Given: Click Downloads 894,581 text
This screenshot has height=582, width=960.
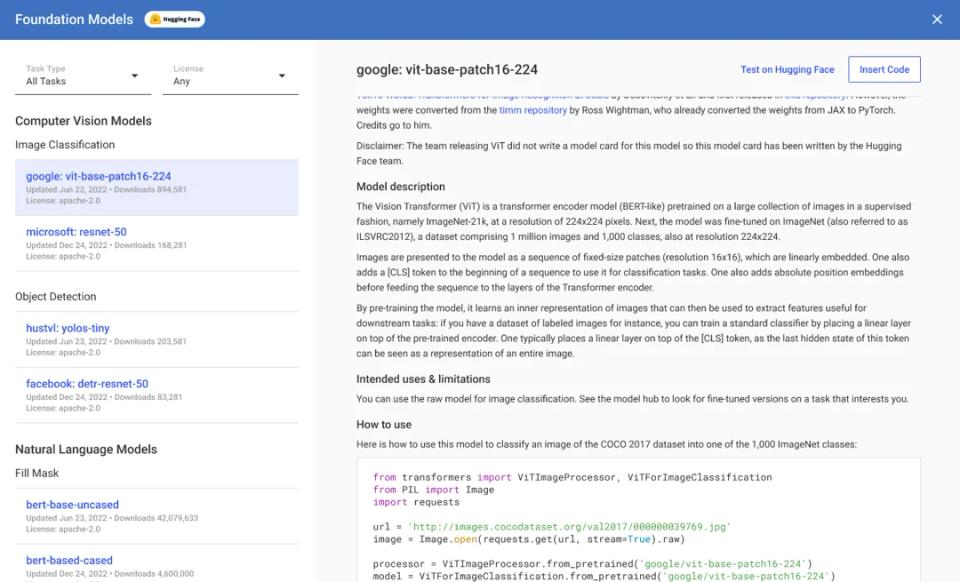Looking at the screenshot, I should click(150, 190).
